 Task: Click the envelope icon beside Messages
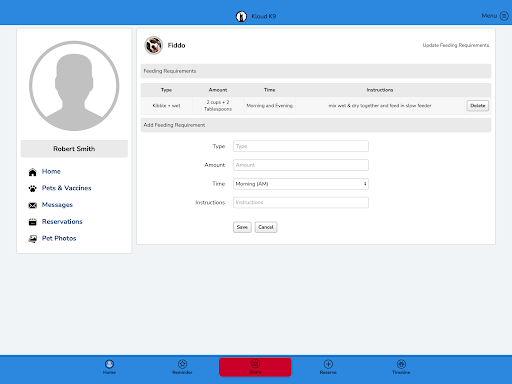coord(32,205)
